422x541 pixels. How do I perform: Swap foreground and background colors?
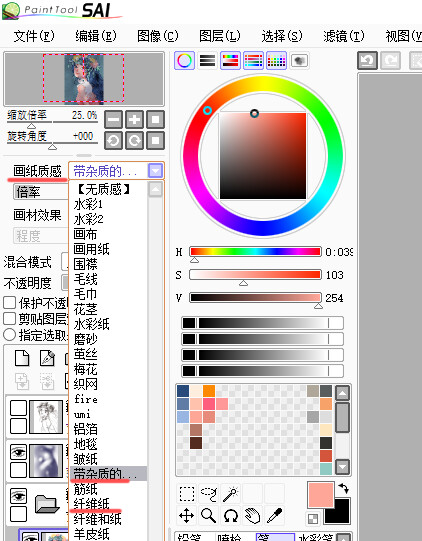pos(344,489)
